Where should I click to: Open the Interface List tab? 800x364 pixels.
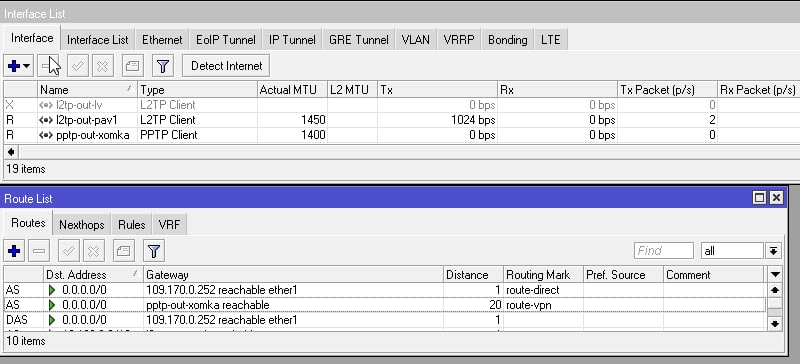click(97, 40)
